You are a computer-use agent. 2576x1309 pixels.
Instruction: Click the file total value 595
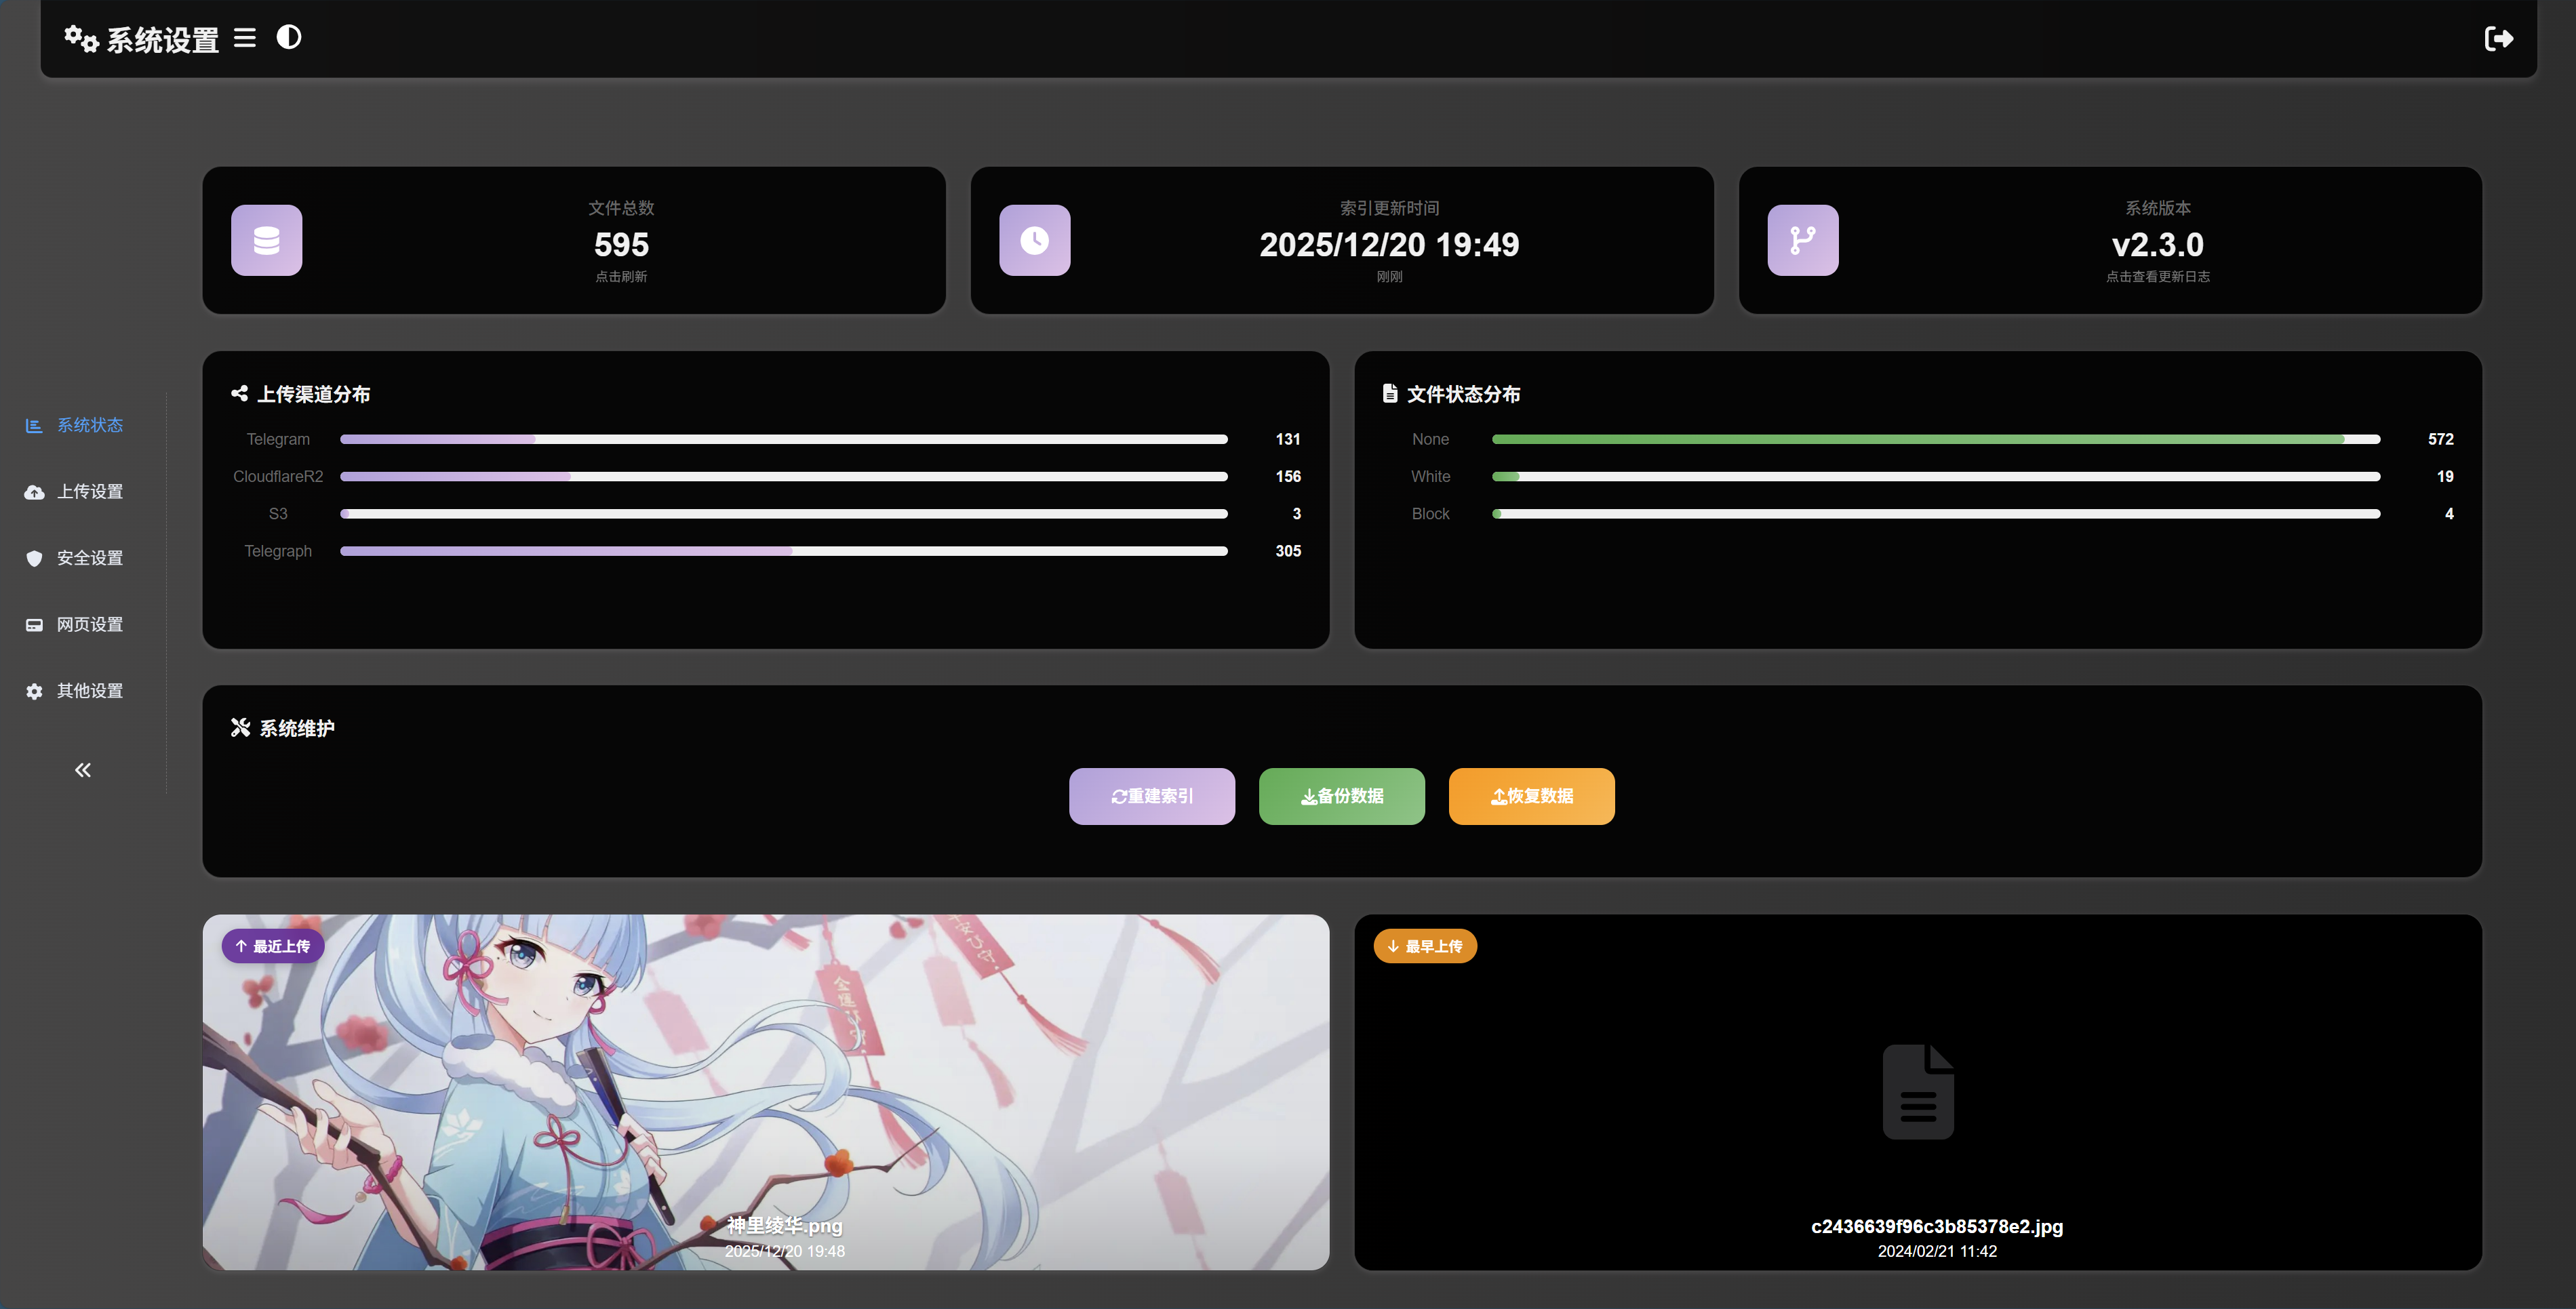621,245
